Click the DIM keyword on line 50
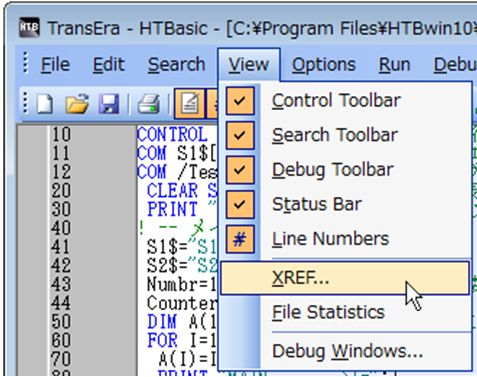The height and width of the screenshot is (377, 477). [162, 321]
